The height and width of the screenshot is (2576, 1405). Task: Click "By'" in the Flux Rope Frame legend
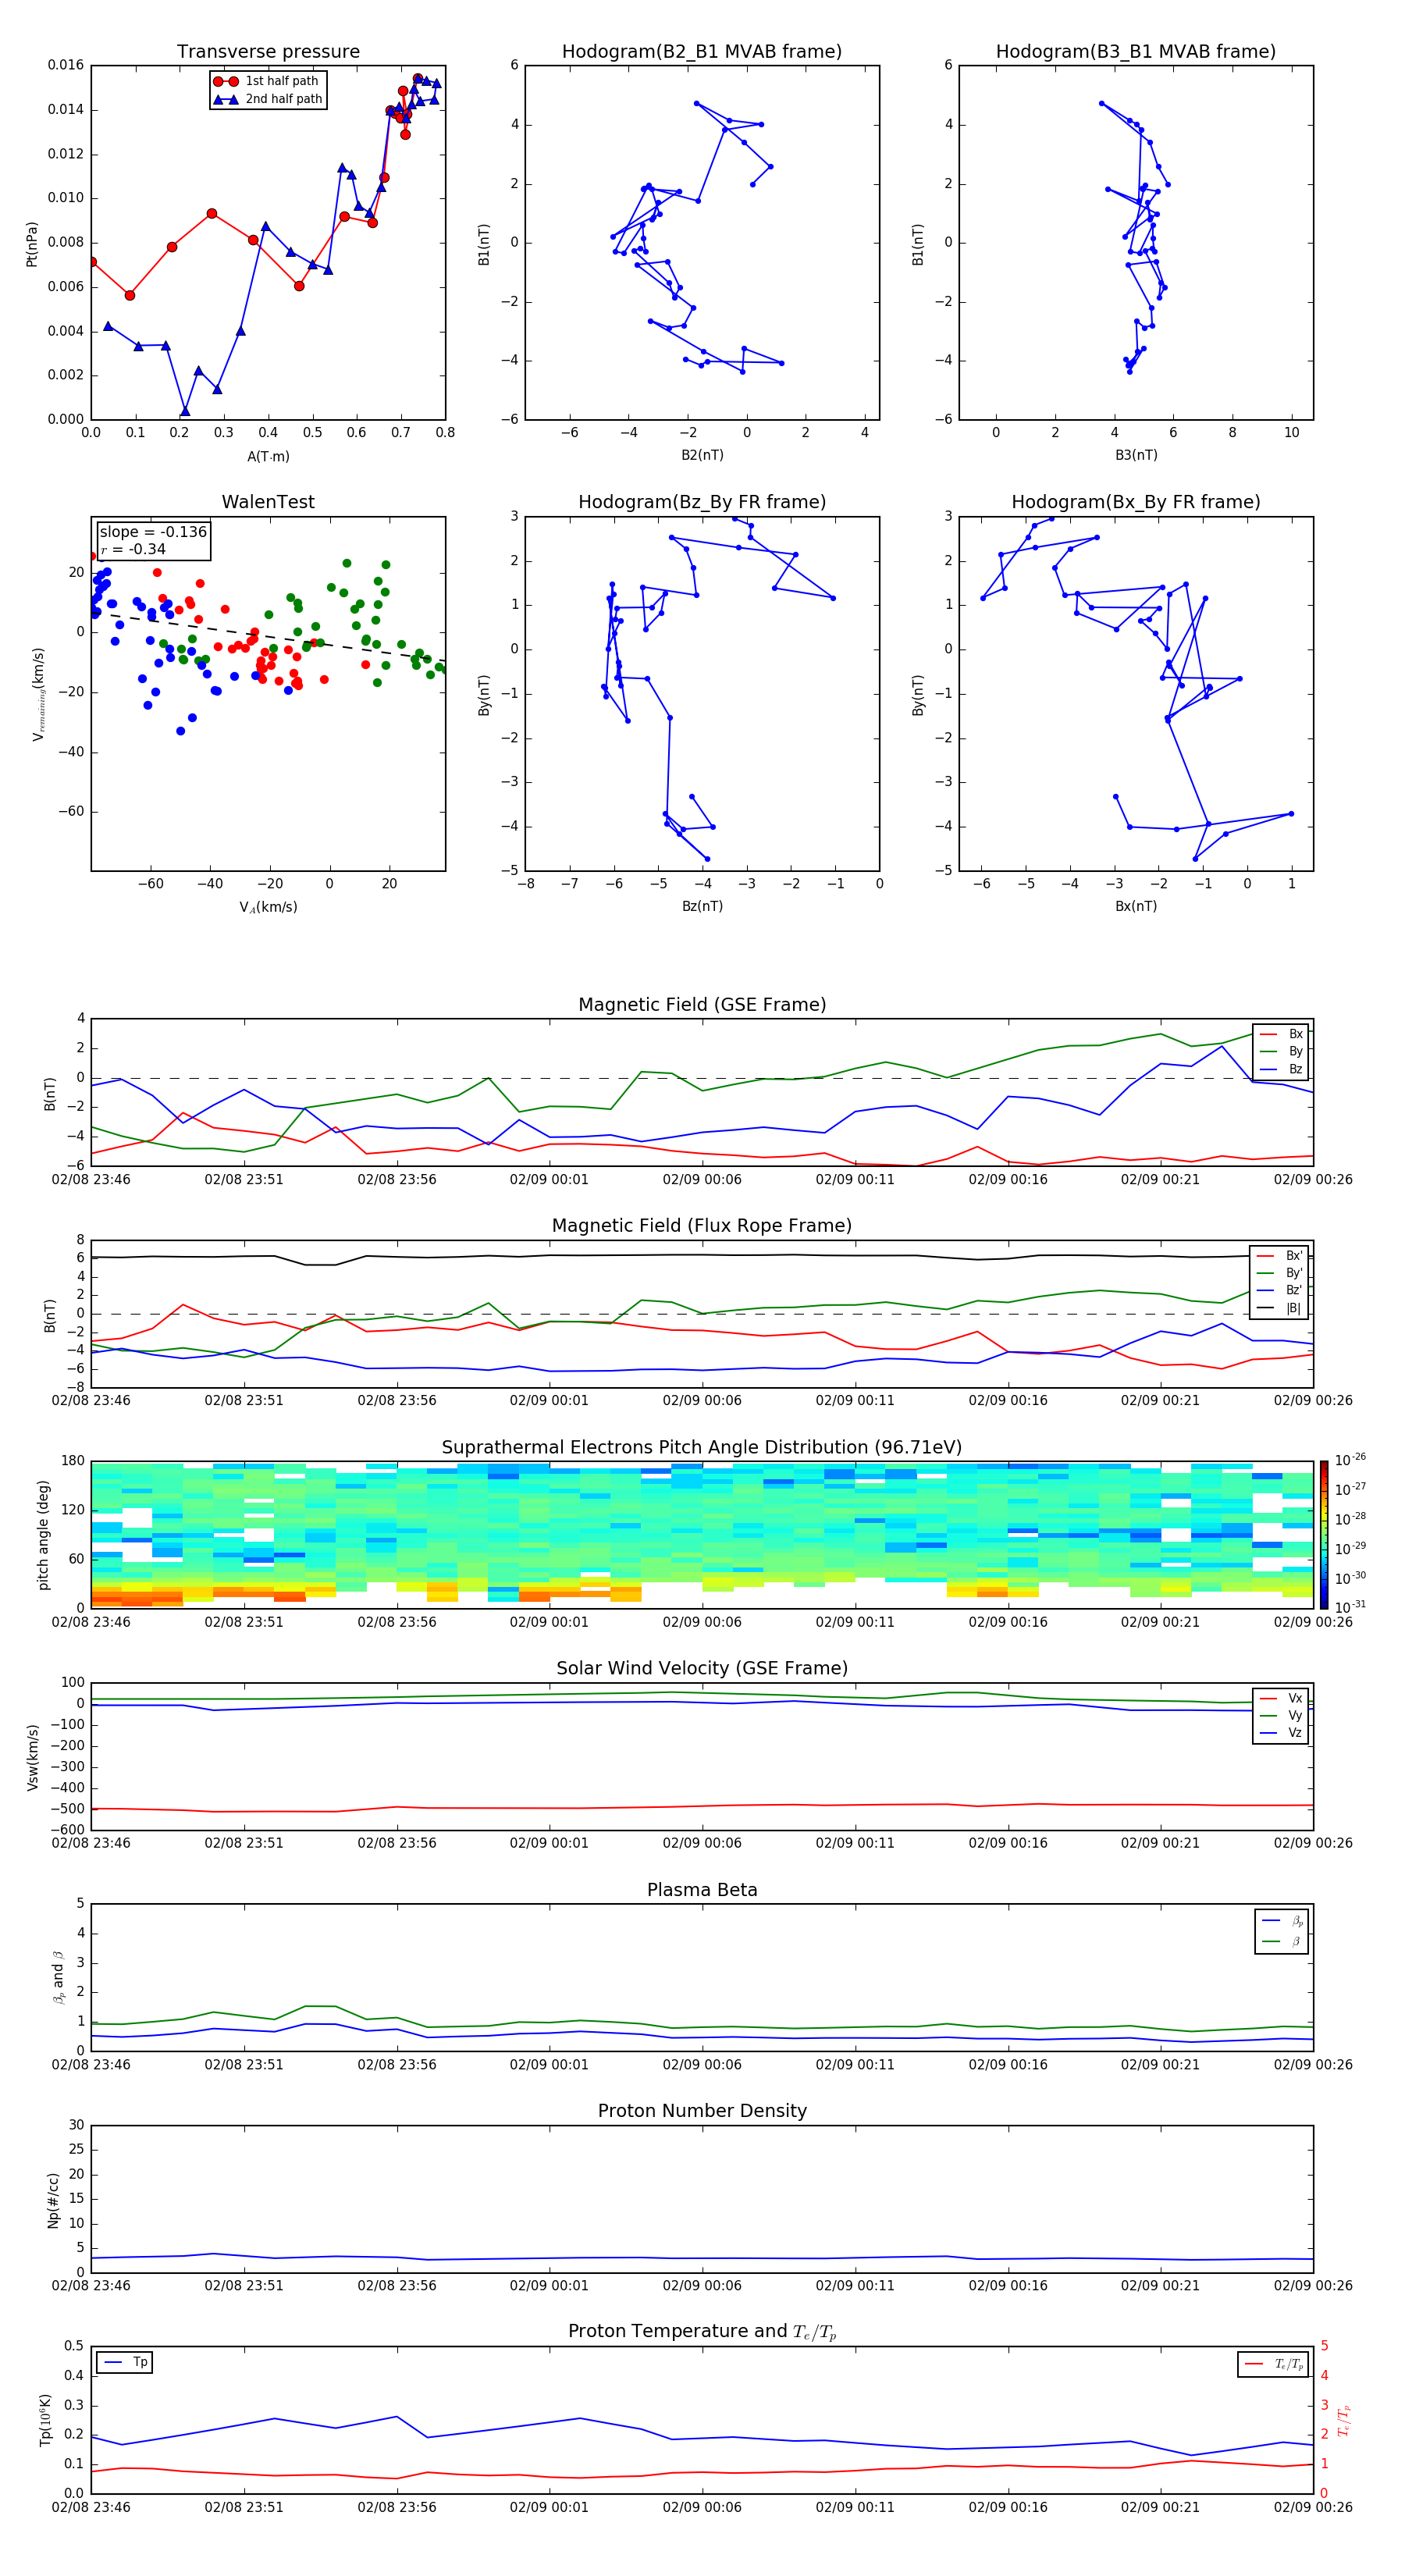(1294, 1273)
